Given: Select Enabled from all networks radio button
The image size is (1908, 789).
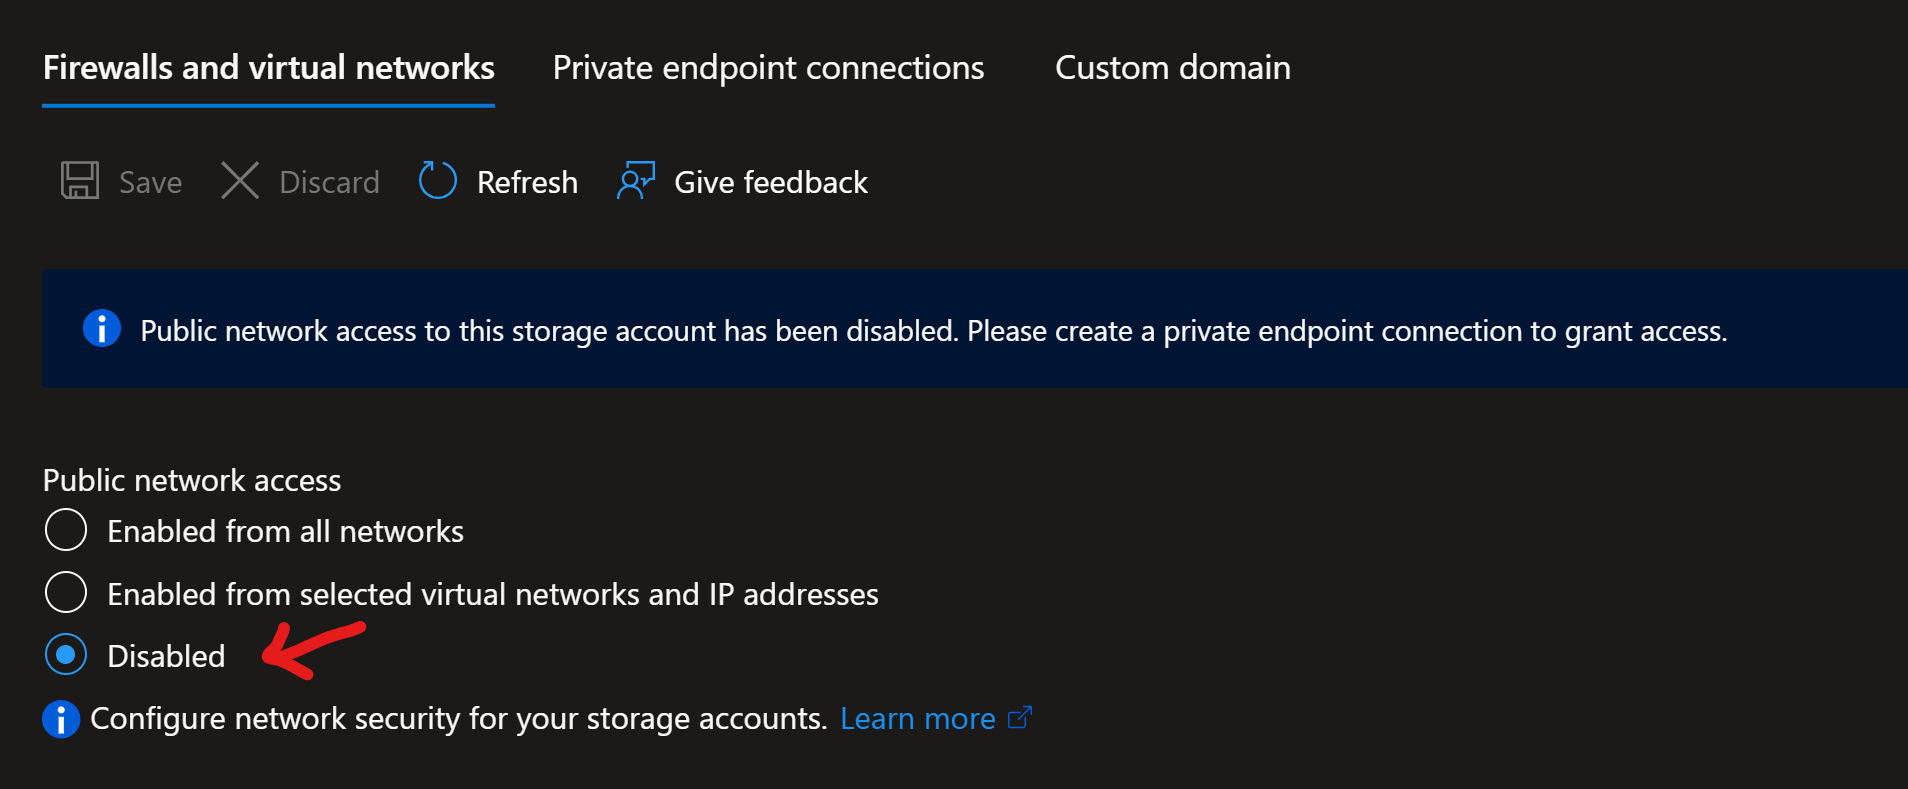Looking at the screenshot, I should pos(66,530).
